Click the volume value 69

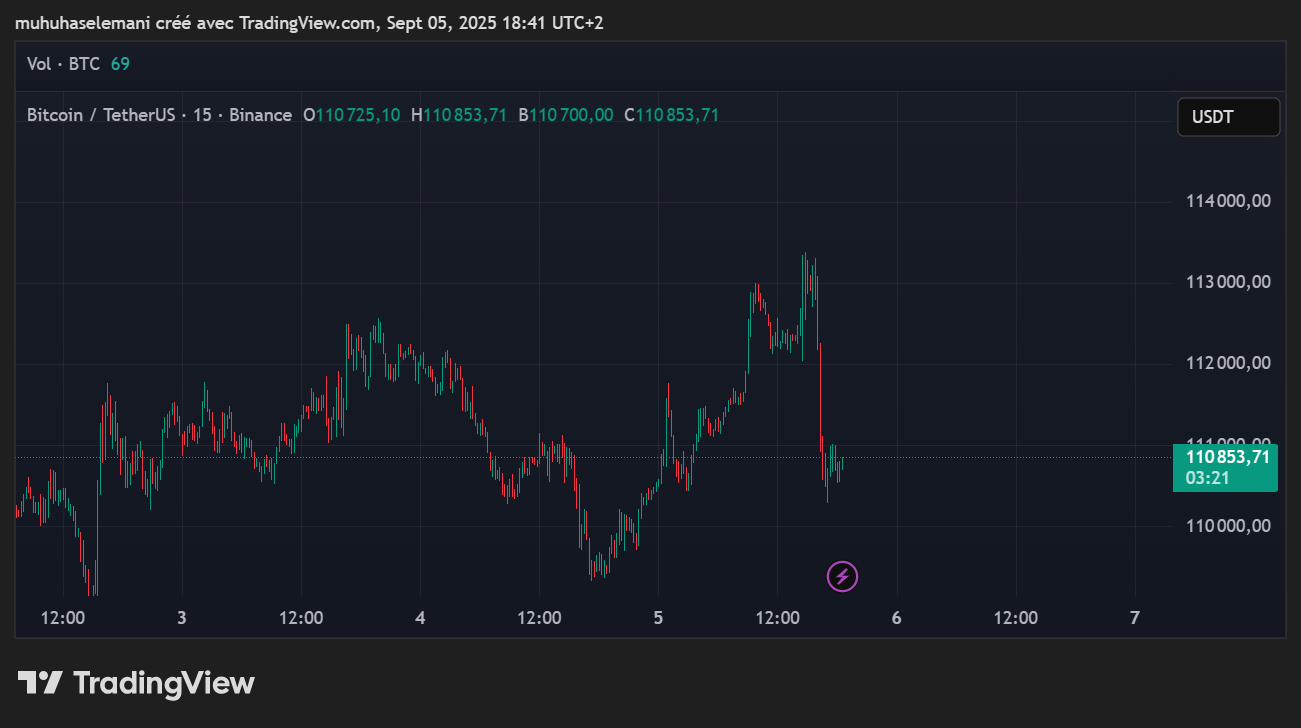point(120,64)
